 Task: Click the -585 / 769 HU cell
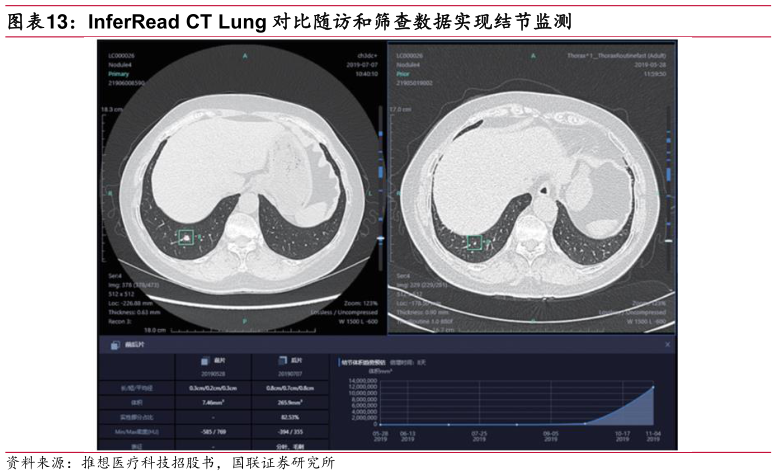click(x=213, y=432)
